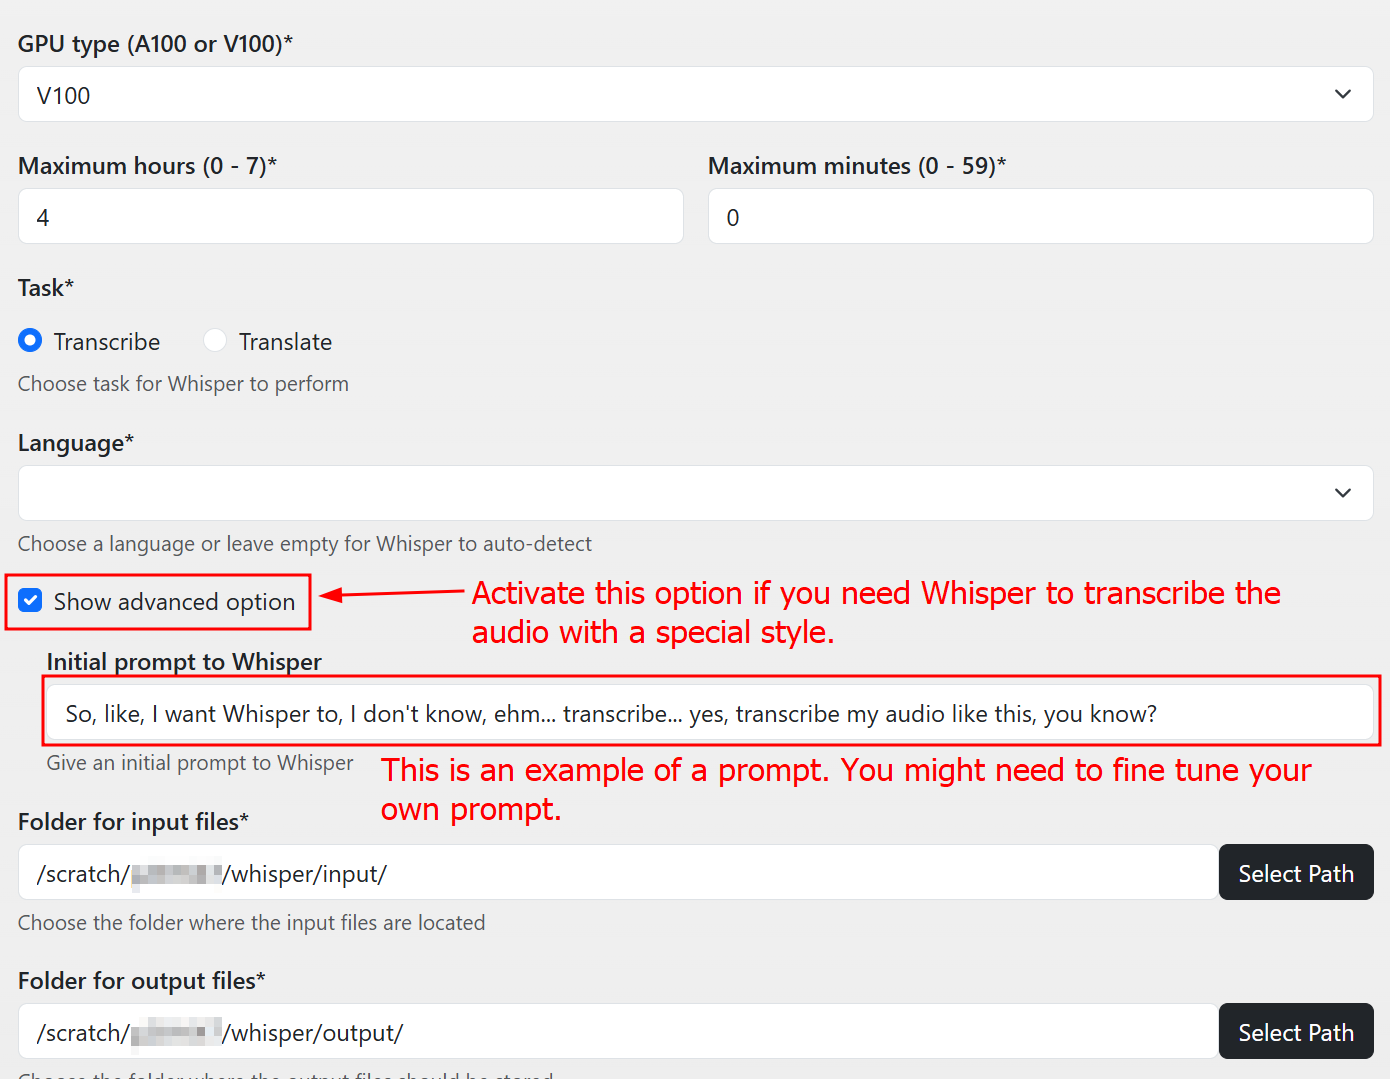Viewport: 1390px width, 1079px height.
Task: Focus the Maximum hours input field
Action: point(350,217)
